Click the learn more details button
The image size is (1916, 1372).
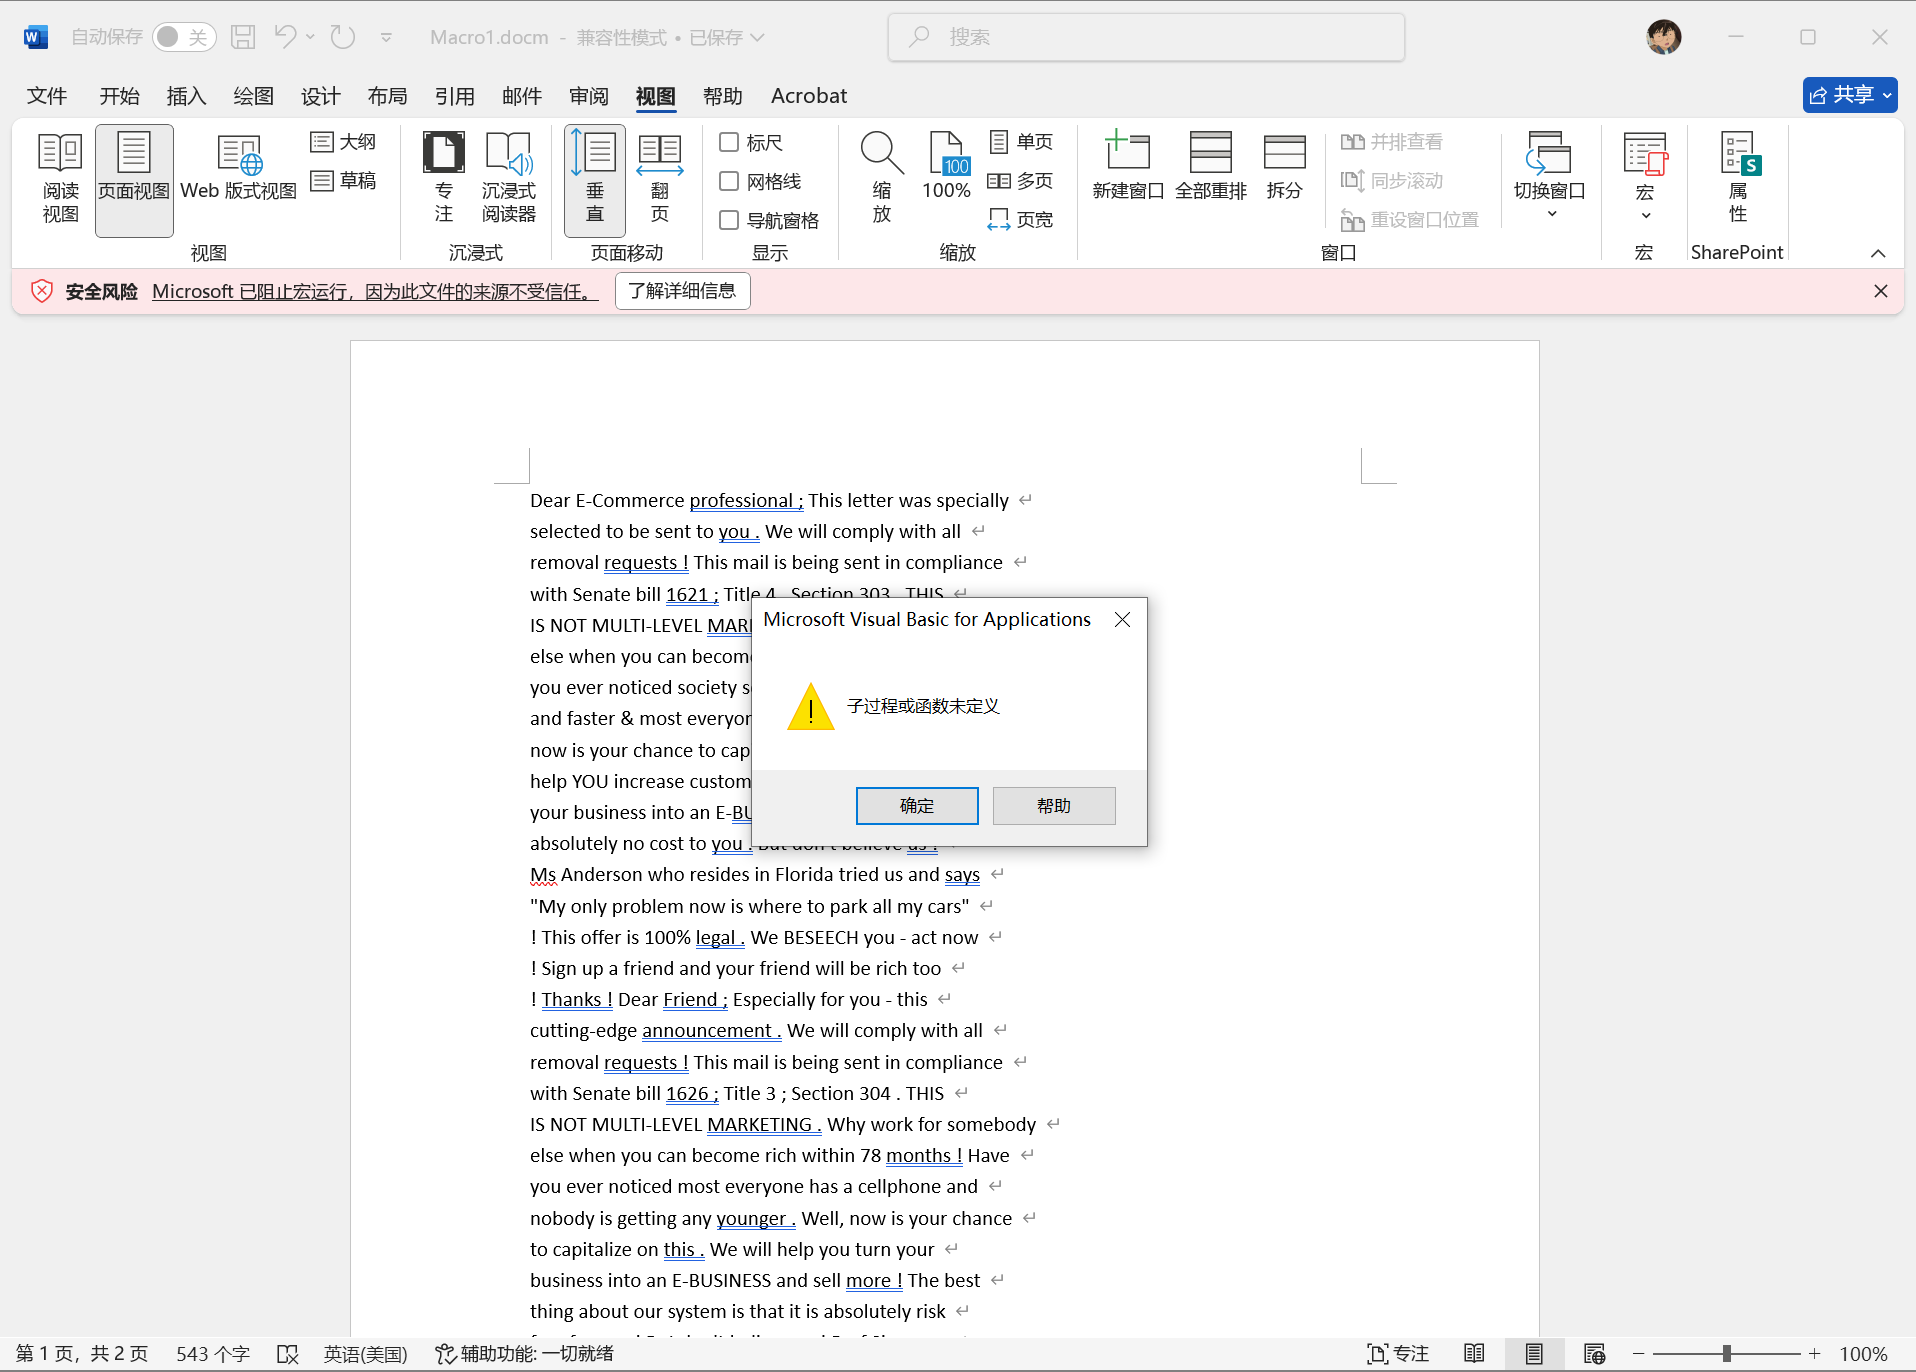pos(682,291)
